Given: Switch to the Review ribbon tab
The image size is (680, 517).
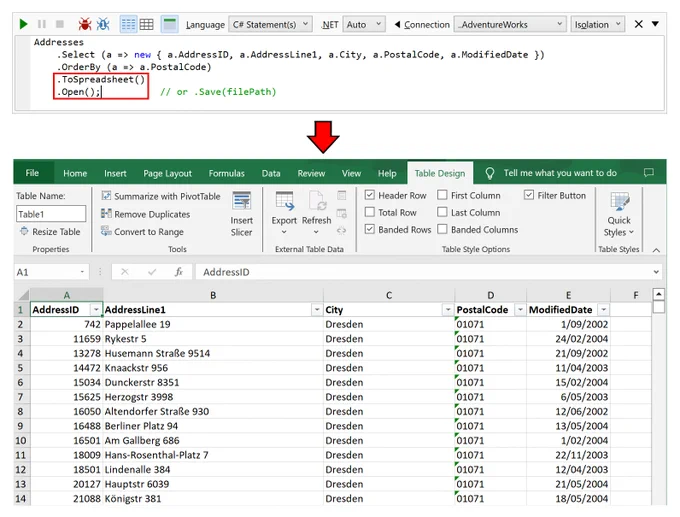Looking at the screenshot, I should [311, 173].
